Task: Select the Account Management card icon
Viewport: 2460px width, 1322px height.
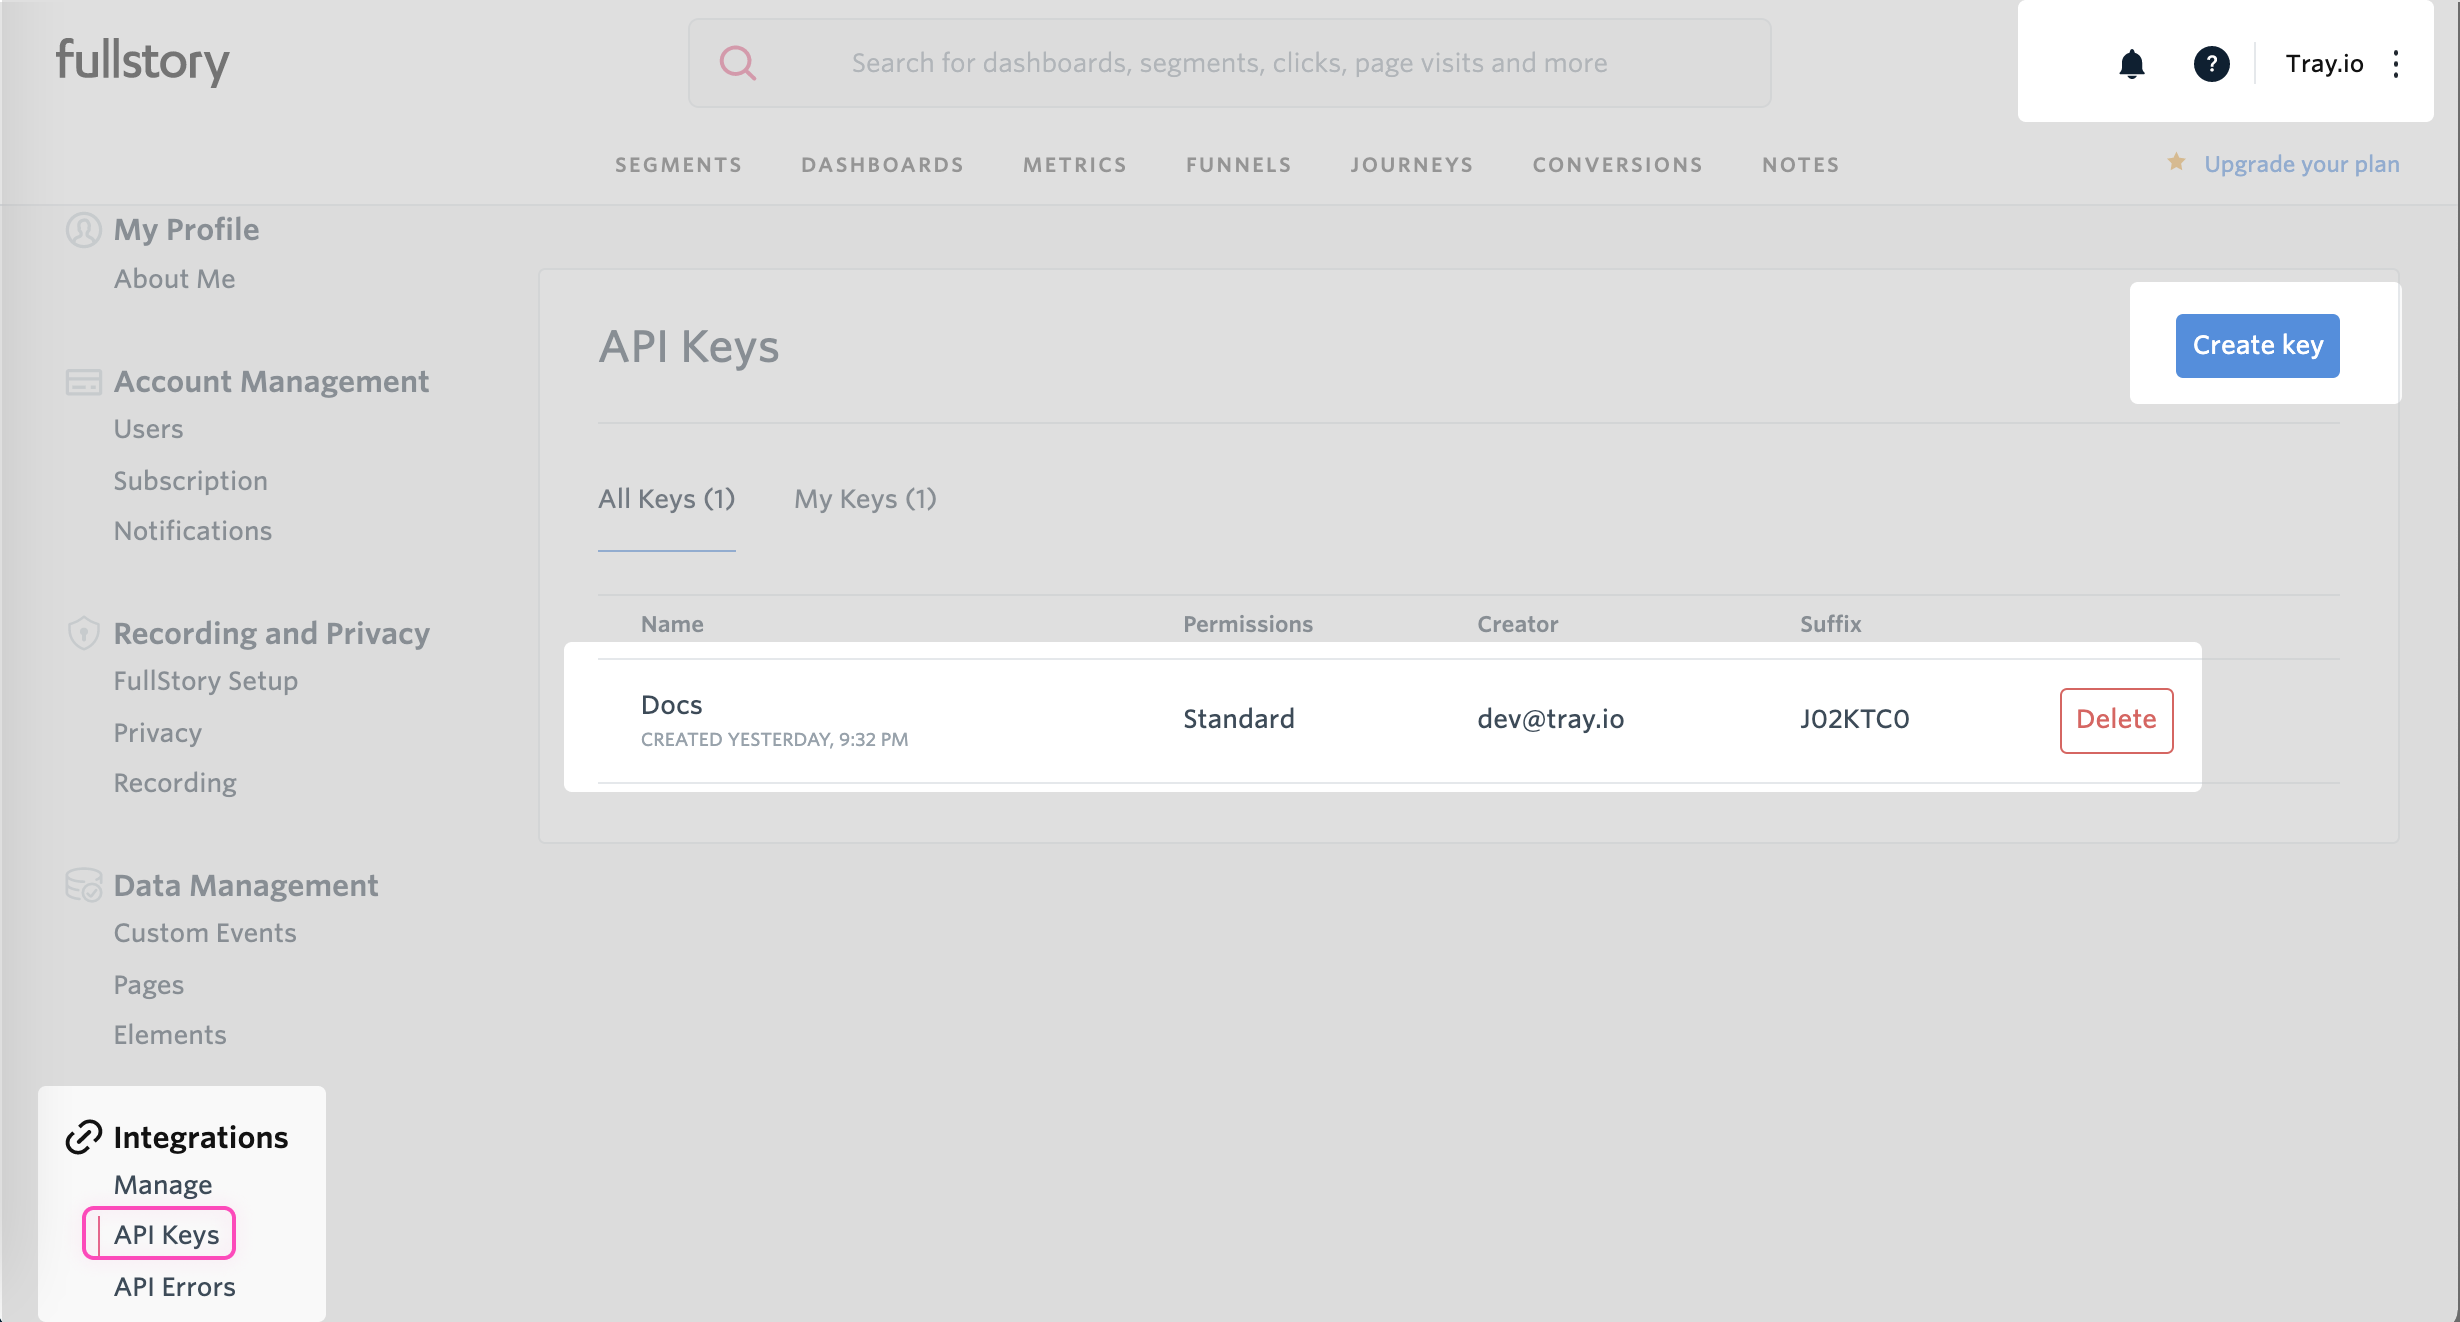Action: click(83, 382)
